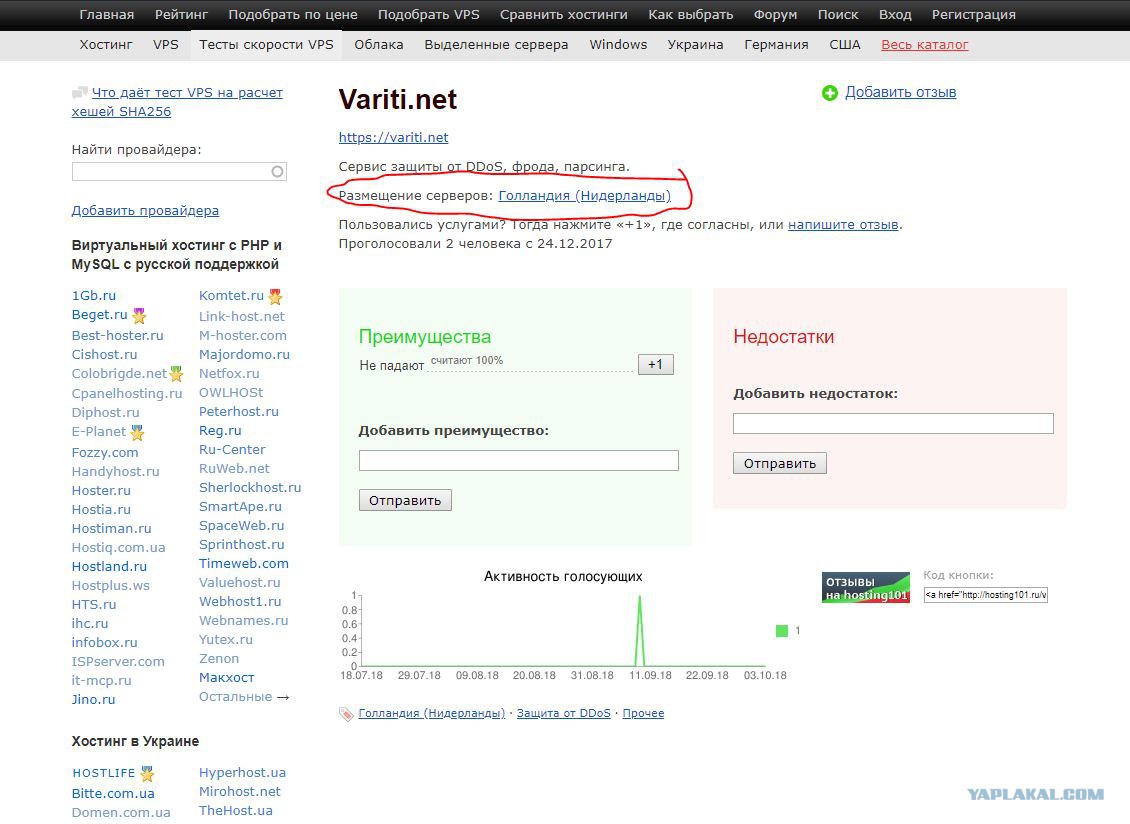Switch to the Германия tab

pos(776,45)
